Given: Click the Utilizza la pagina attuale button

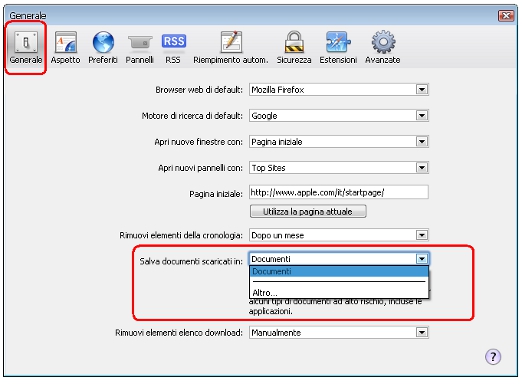Looking at the screenshot, I should coord(308,212).
